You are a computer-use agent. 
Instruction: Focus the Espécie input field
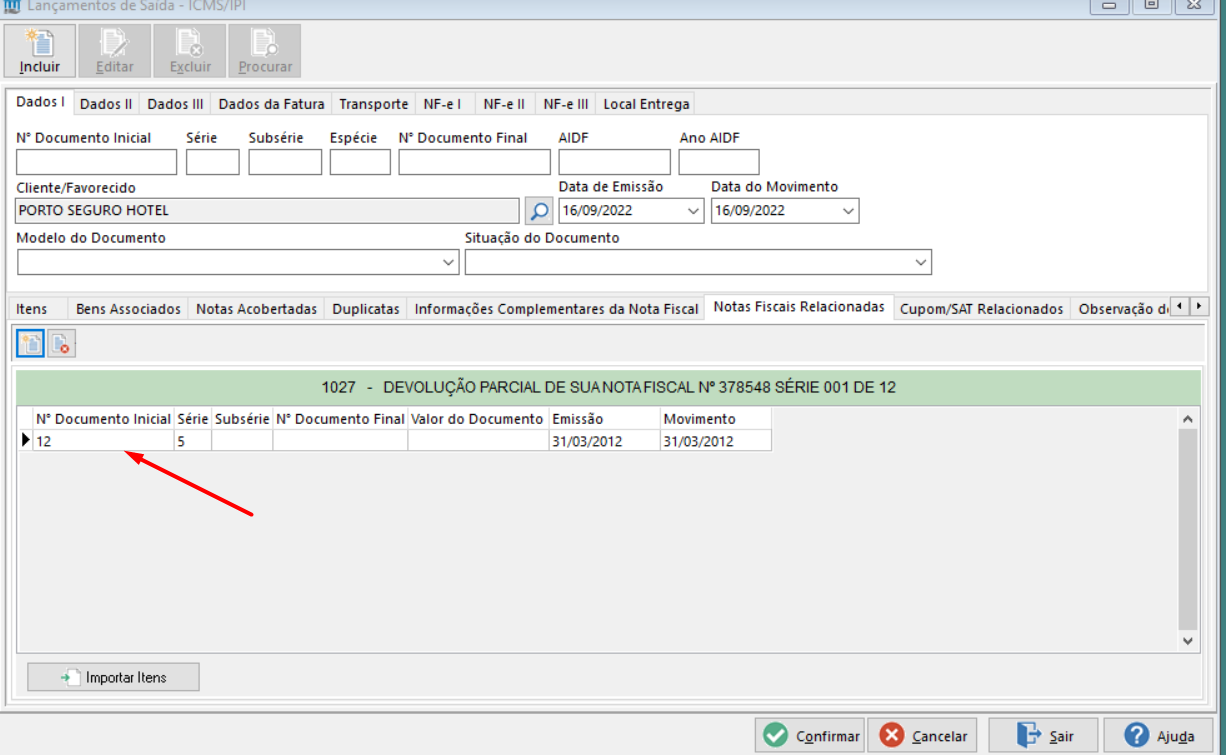tap(360, 162)
